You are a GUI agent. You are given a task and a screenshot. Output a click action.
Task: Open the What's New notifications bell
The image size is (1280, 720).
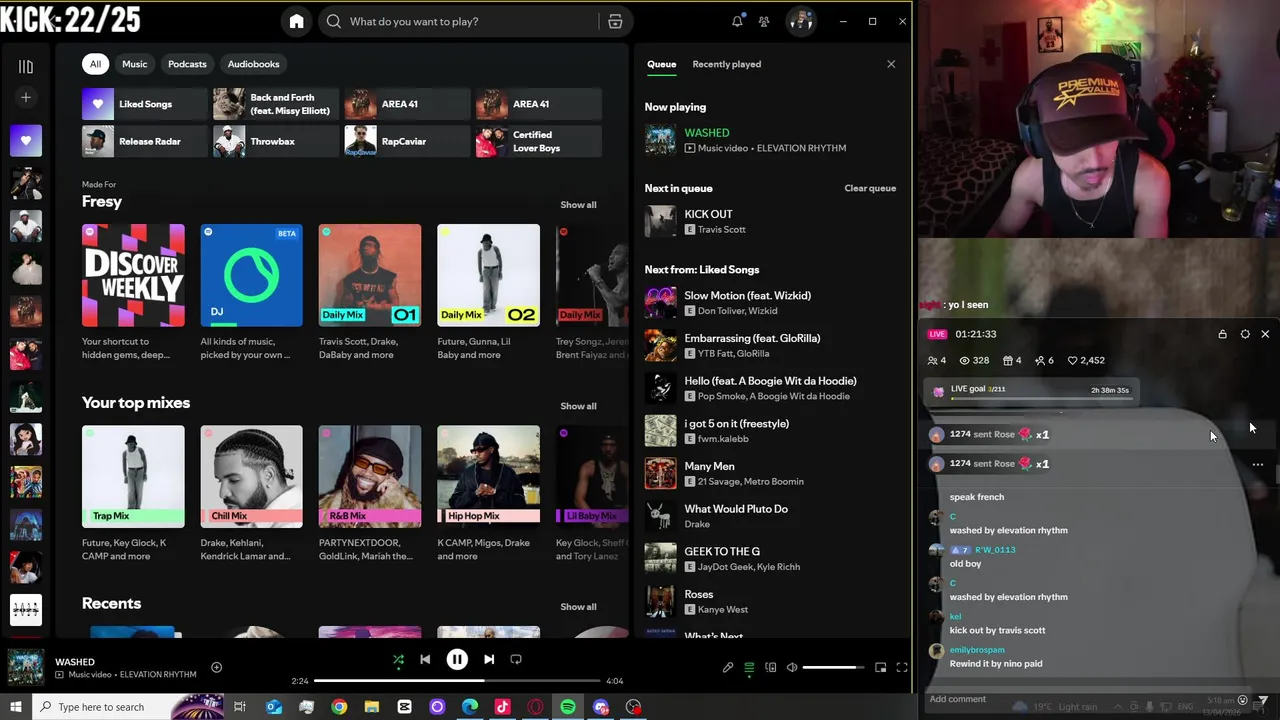tap(737, 21)
